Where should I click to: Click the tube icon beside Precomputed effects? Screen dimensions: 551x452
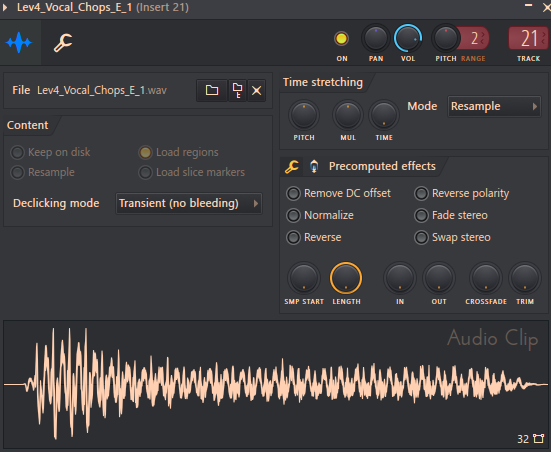314,166
